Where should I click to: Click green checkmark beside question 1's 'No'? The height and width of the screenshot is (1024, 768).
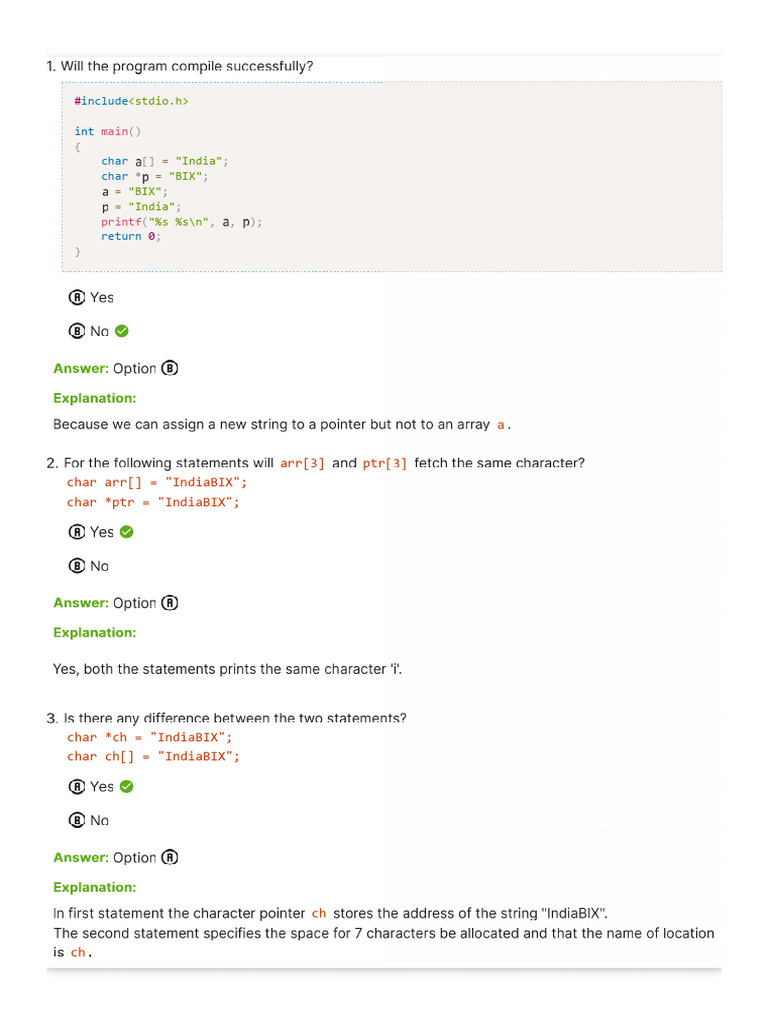tap(122, 331)
